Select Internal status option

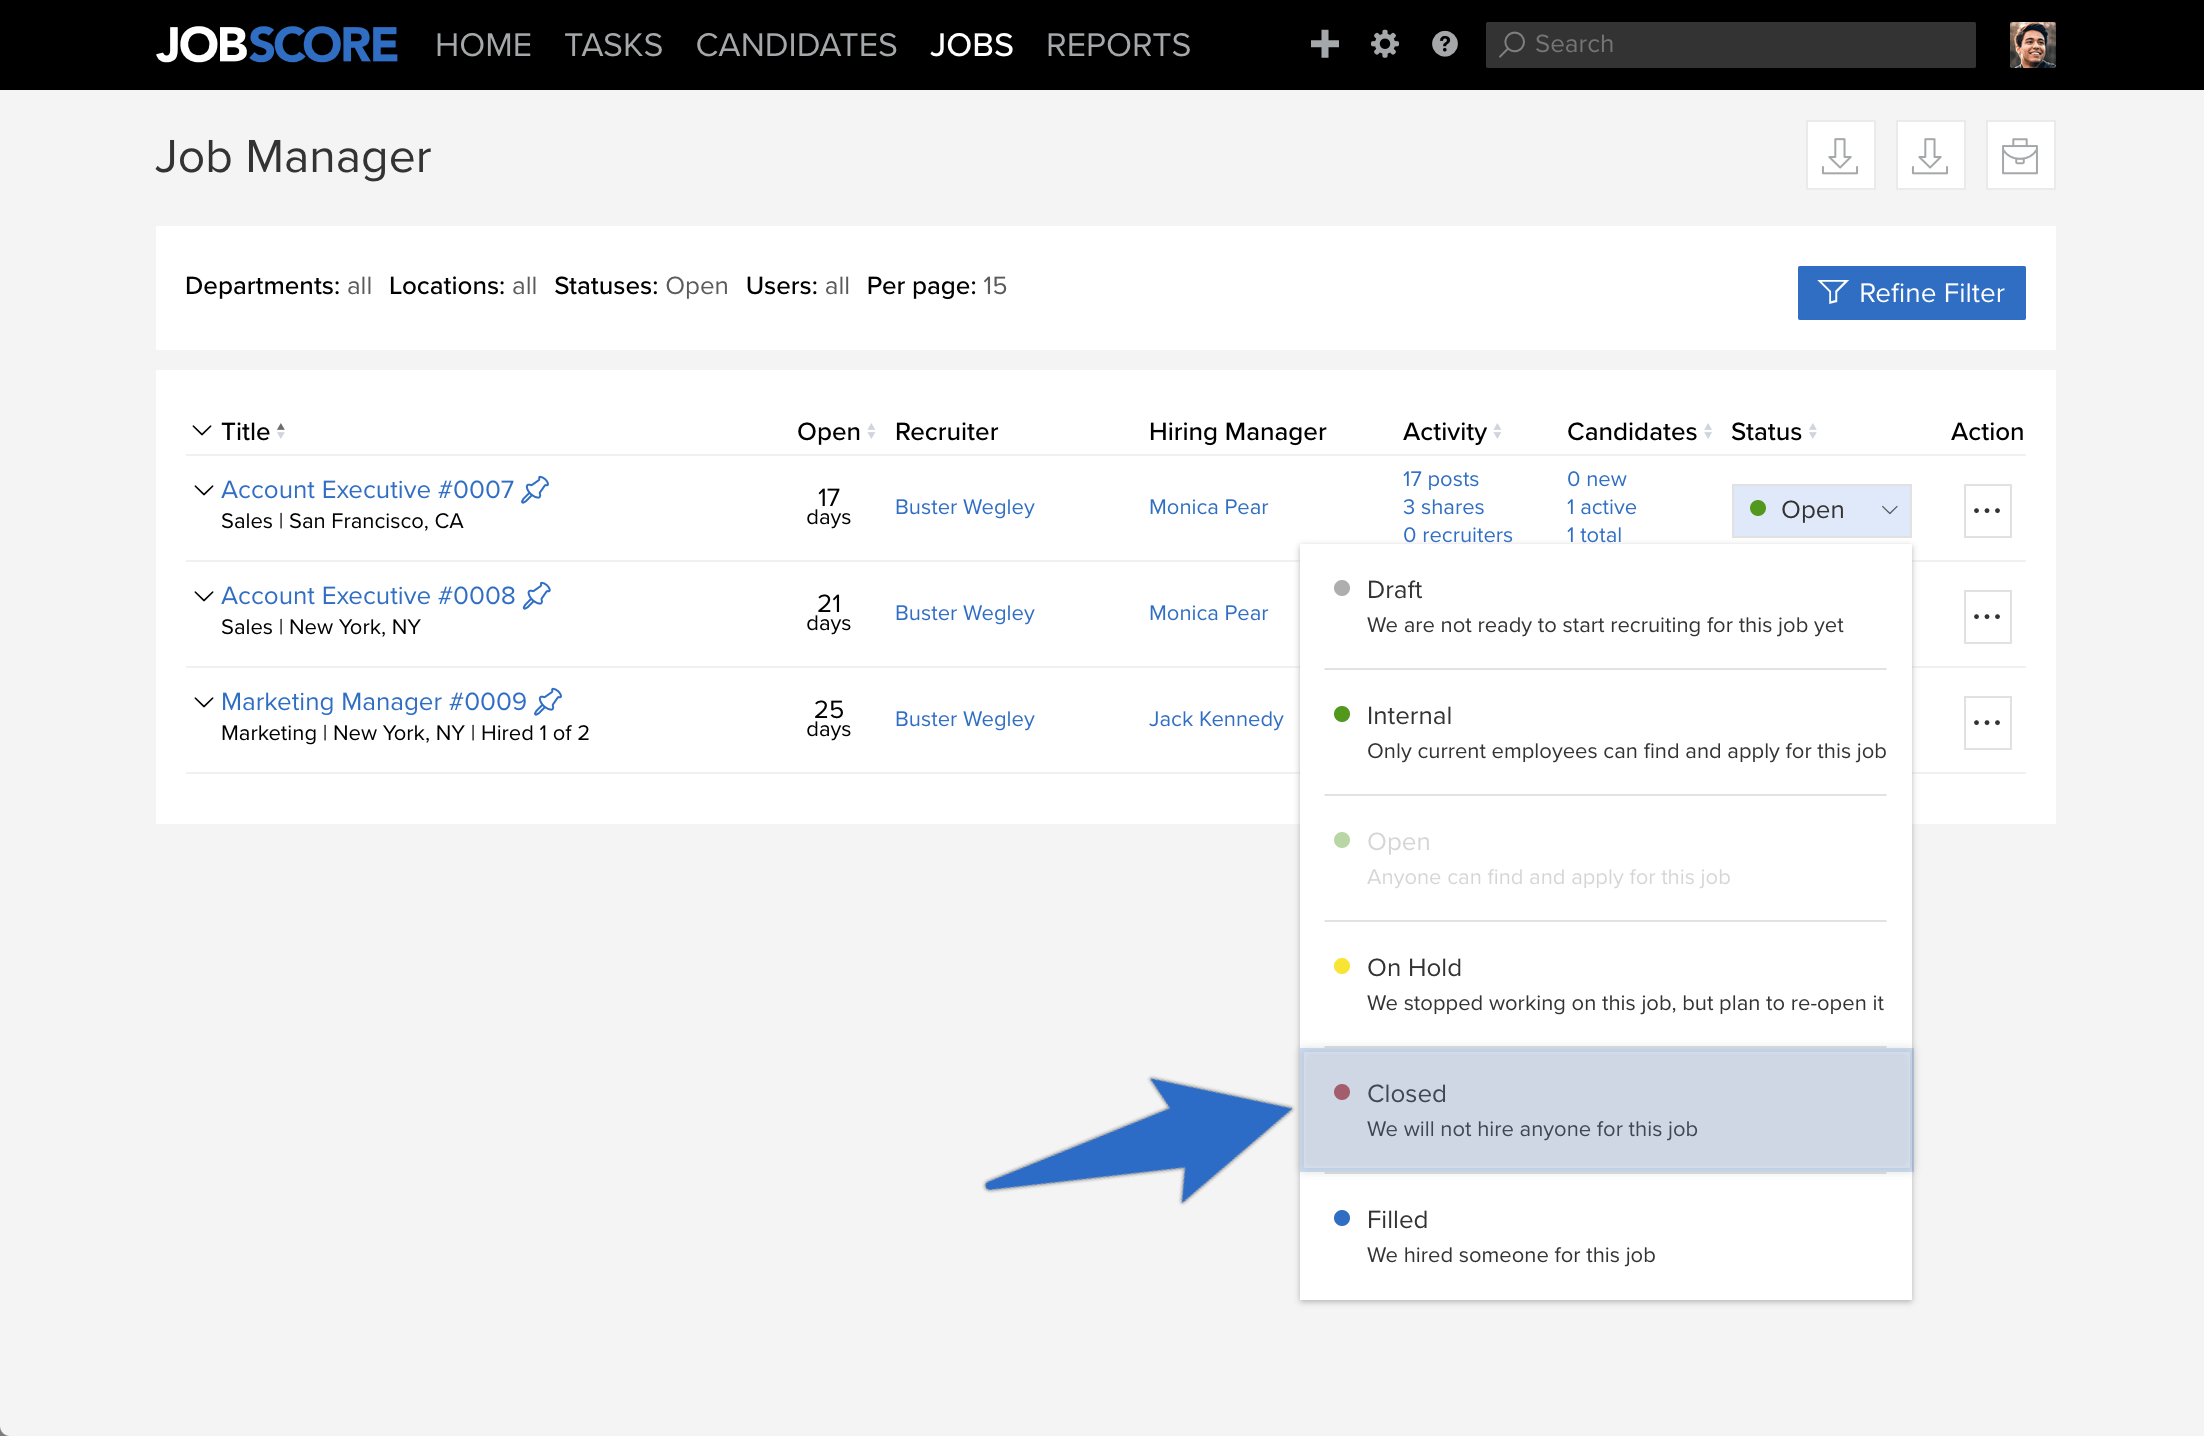(x=1605, y=733)
